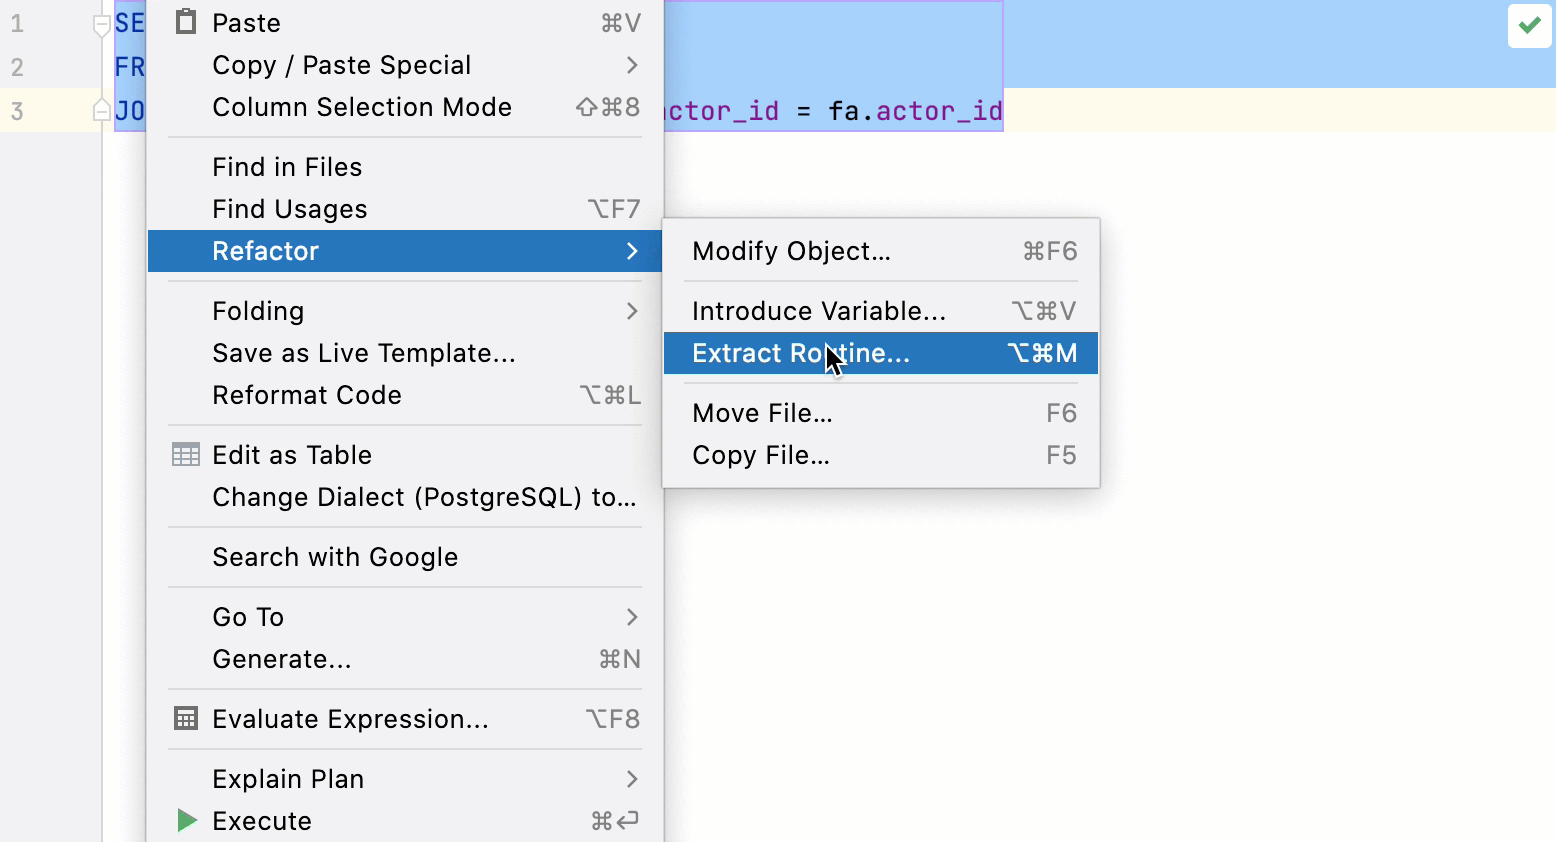Choose Change Dialect (PostgreSQL)

tap(425, 497)
